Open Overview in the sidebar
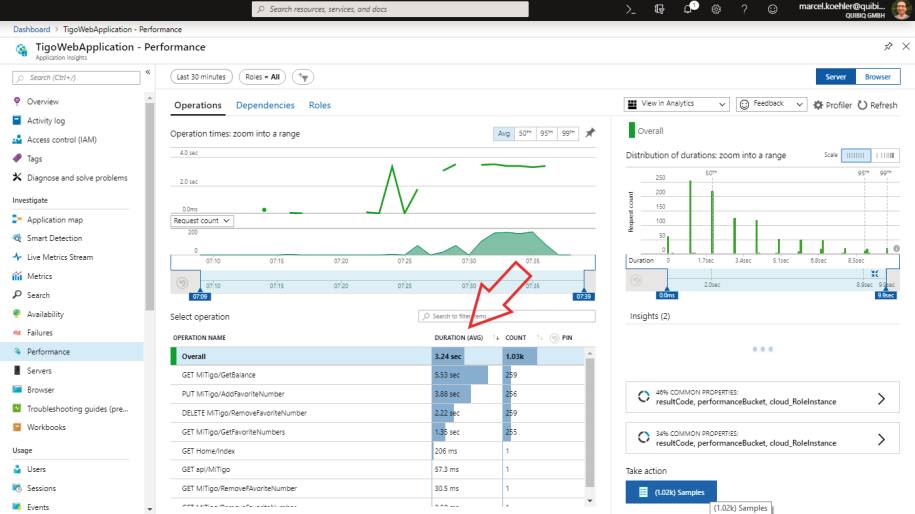 43,102
